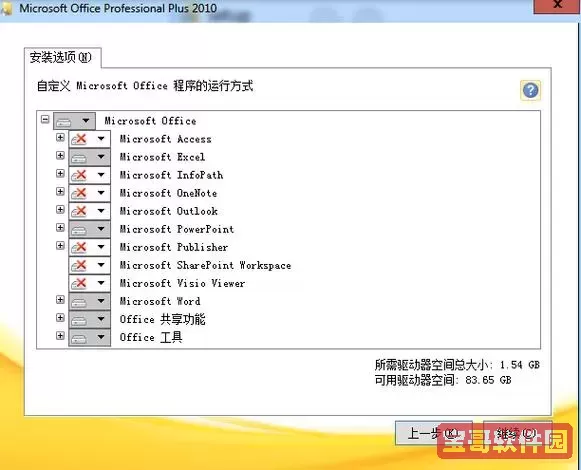The image size is (581, 470).
Task: Open install-state dropdown for Microsoft Excel
Action: (x=89, y=157)
